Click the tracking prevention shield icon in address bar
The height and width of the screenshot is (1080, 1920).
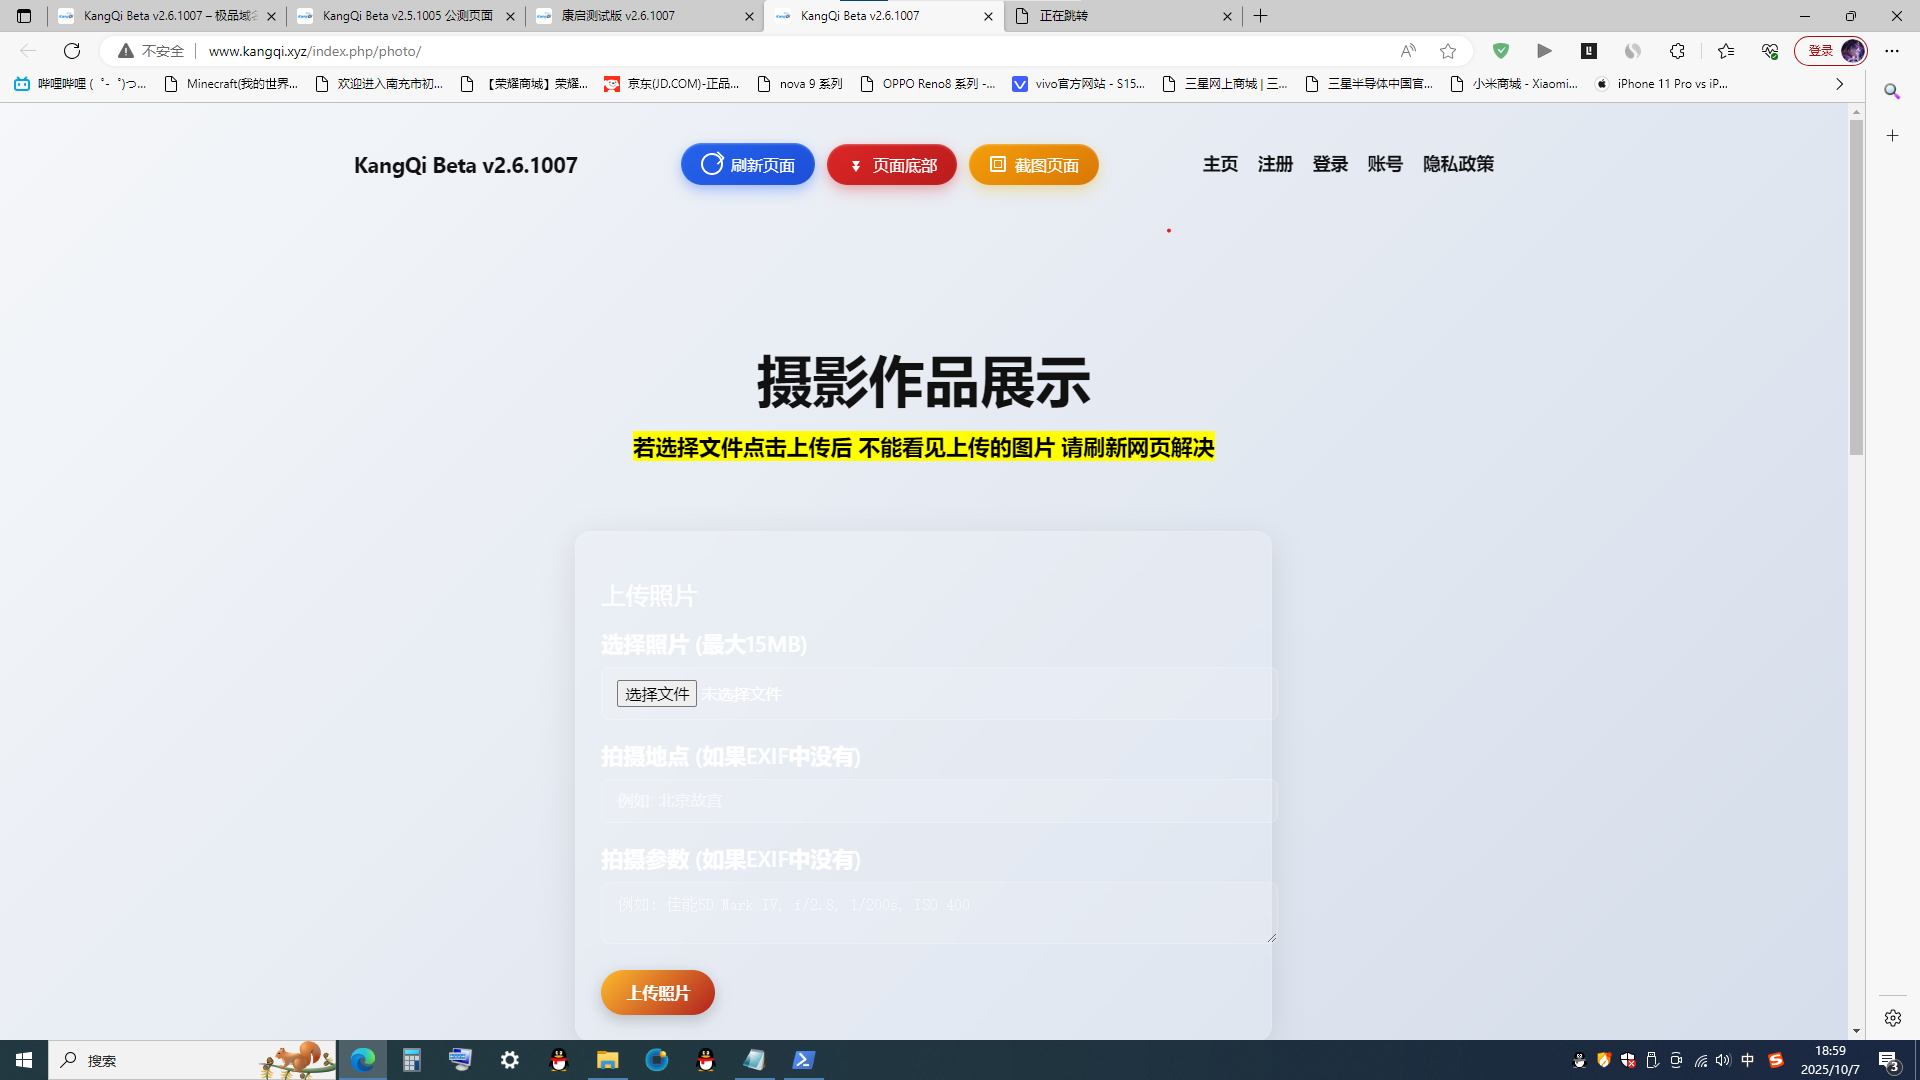pos(1501,51)
